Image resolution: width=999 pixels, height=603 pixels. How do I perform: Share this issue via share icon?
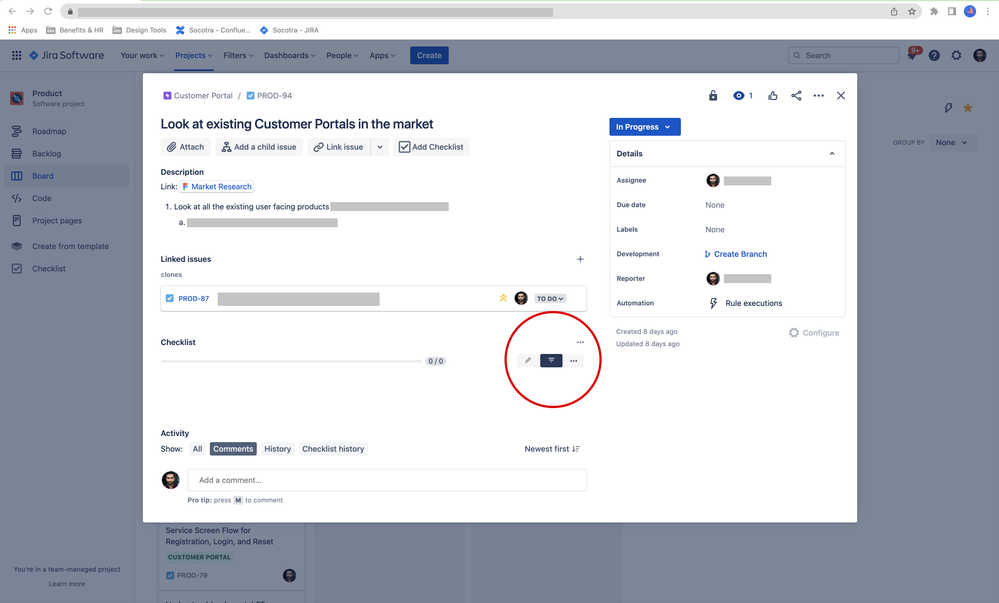796,96
